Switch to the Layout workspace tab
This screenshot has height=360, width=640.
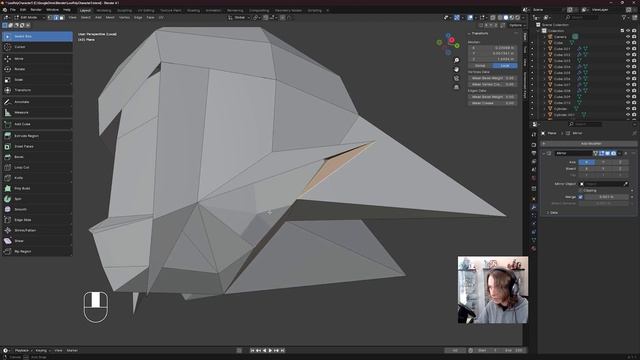pos(85,10)
